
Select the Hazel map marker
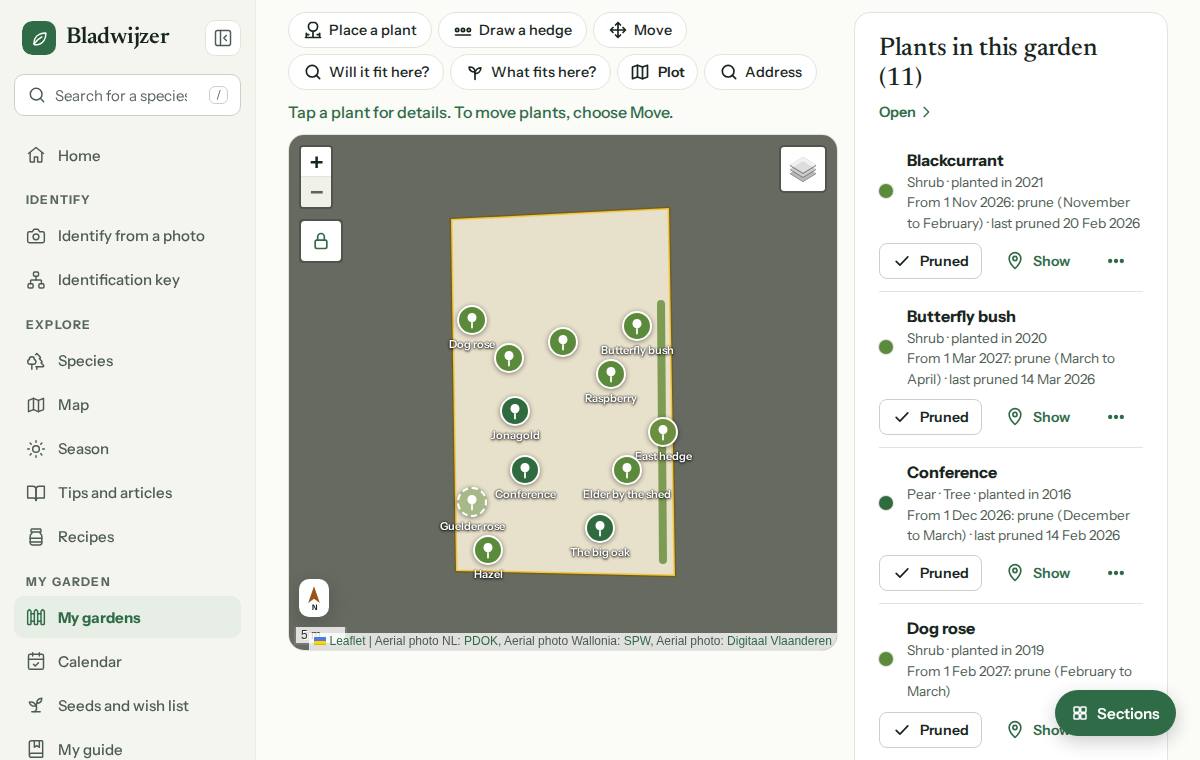tap(488, 550)
